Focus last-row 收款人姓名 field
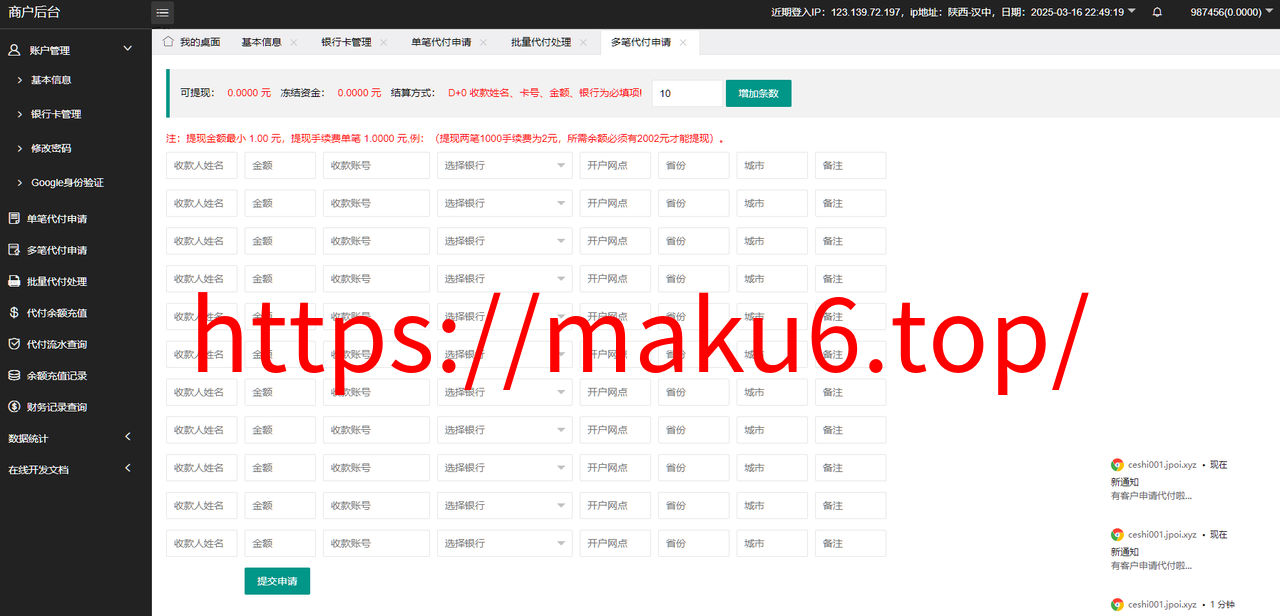The width and height of the screenshot is (1280, 616). (x=202, y=543)
